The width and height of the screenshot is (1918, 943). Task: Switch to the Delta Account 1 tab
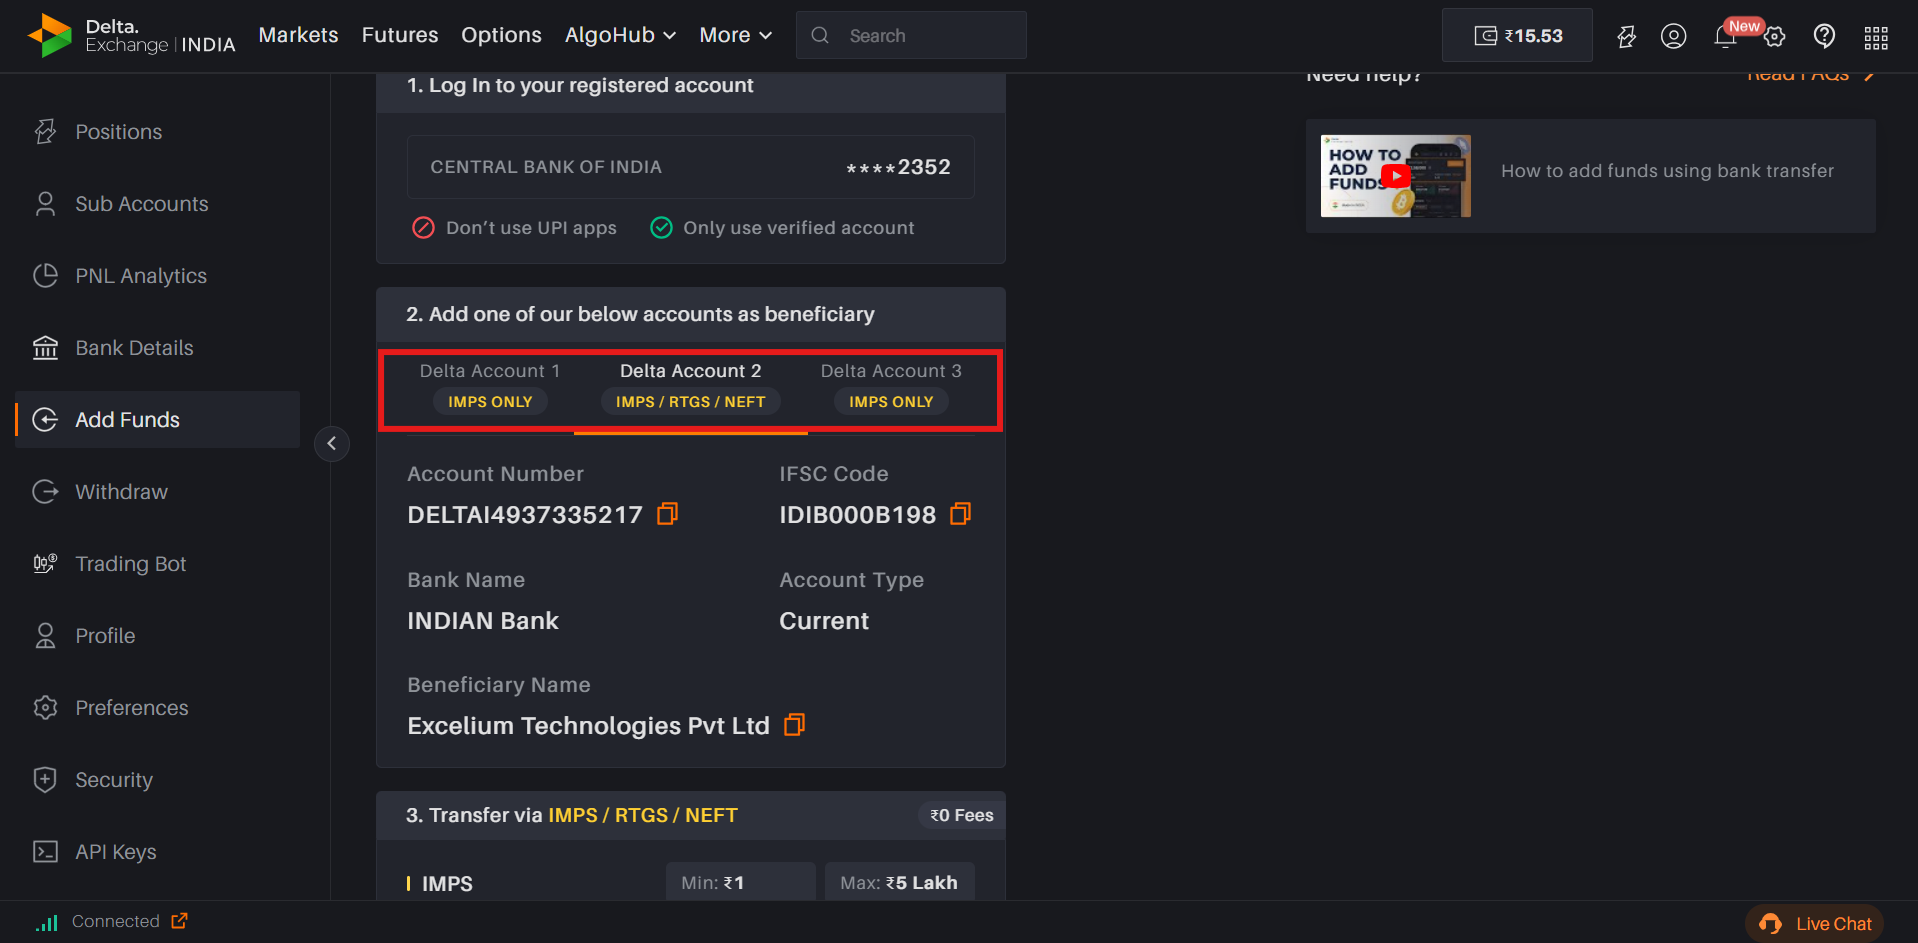click(x=490, y=387)
